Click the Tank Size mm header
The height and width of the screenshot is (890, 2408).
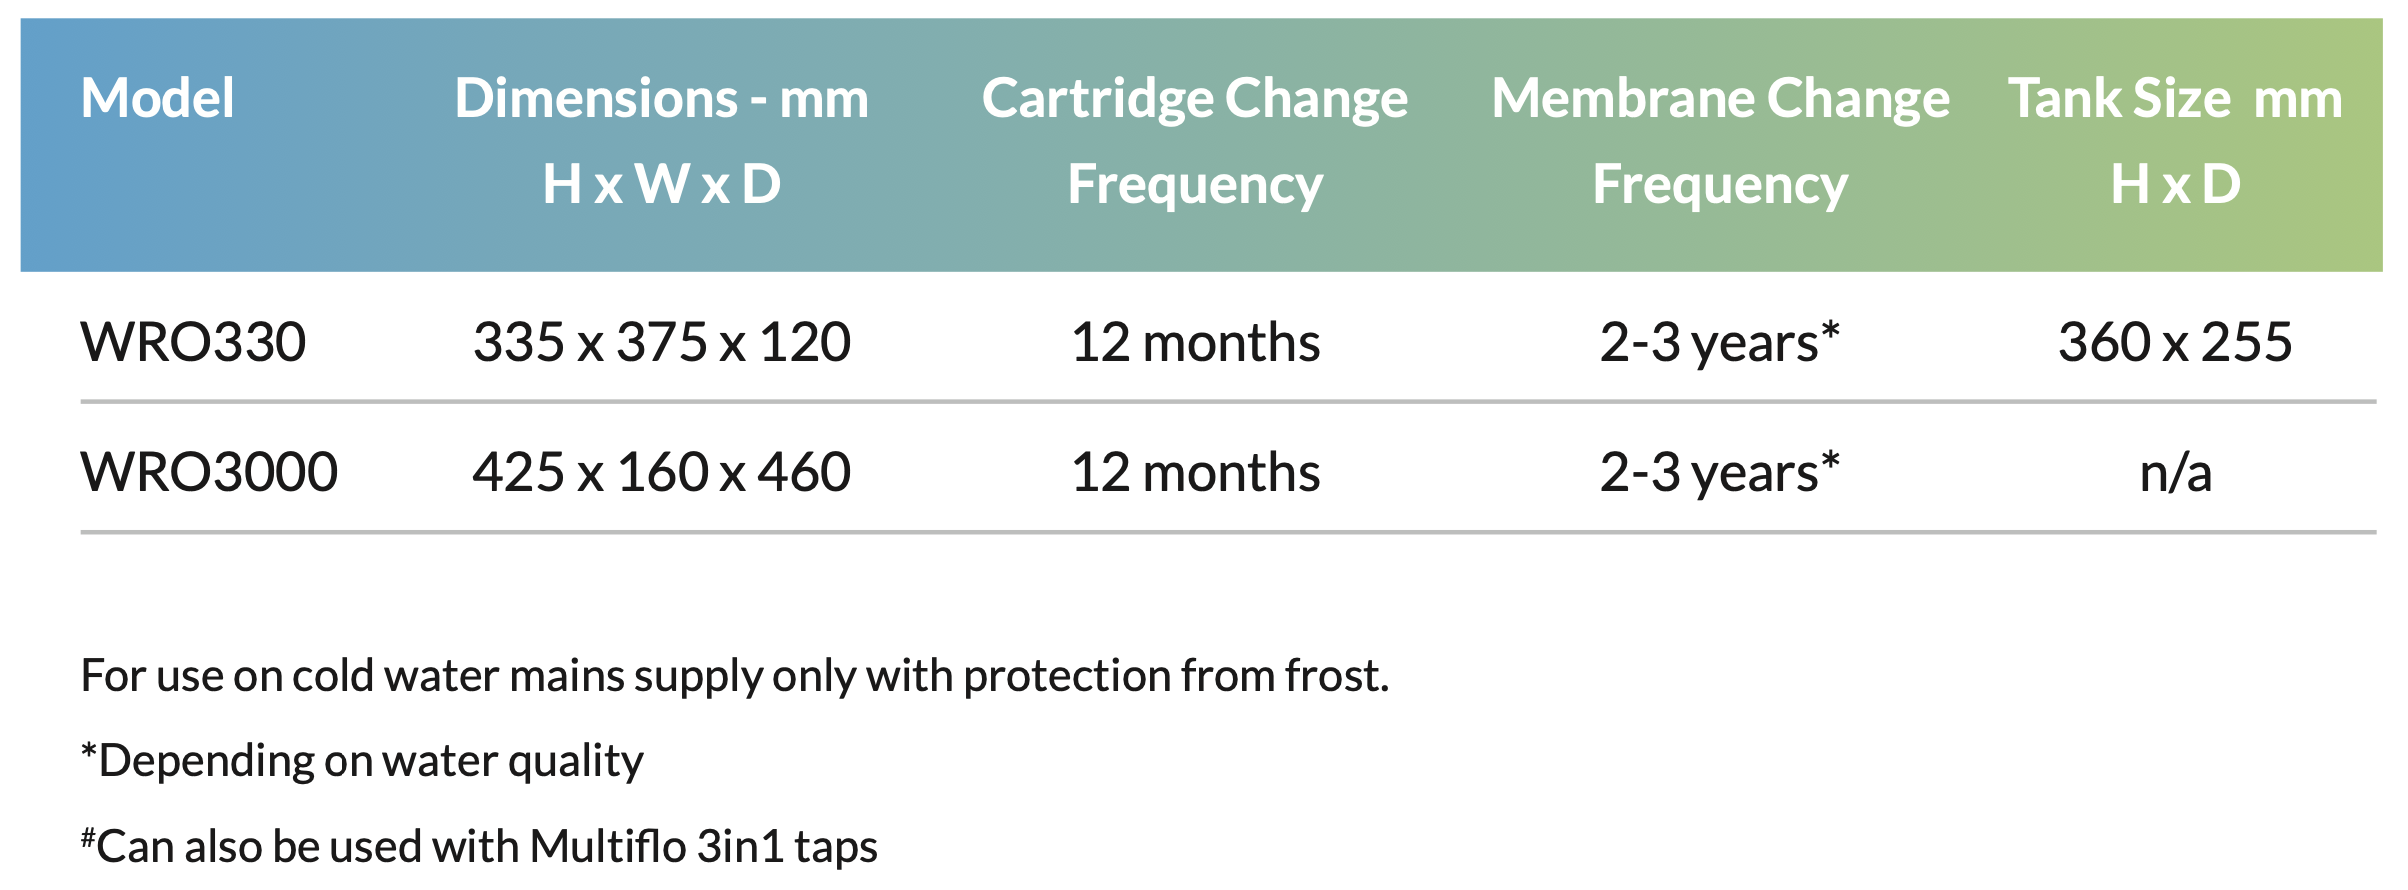pos(2175,99)
